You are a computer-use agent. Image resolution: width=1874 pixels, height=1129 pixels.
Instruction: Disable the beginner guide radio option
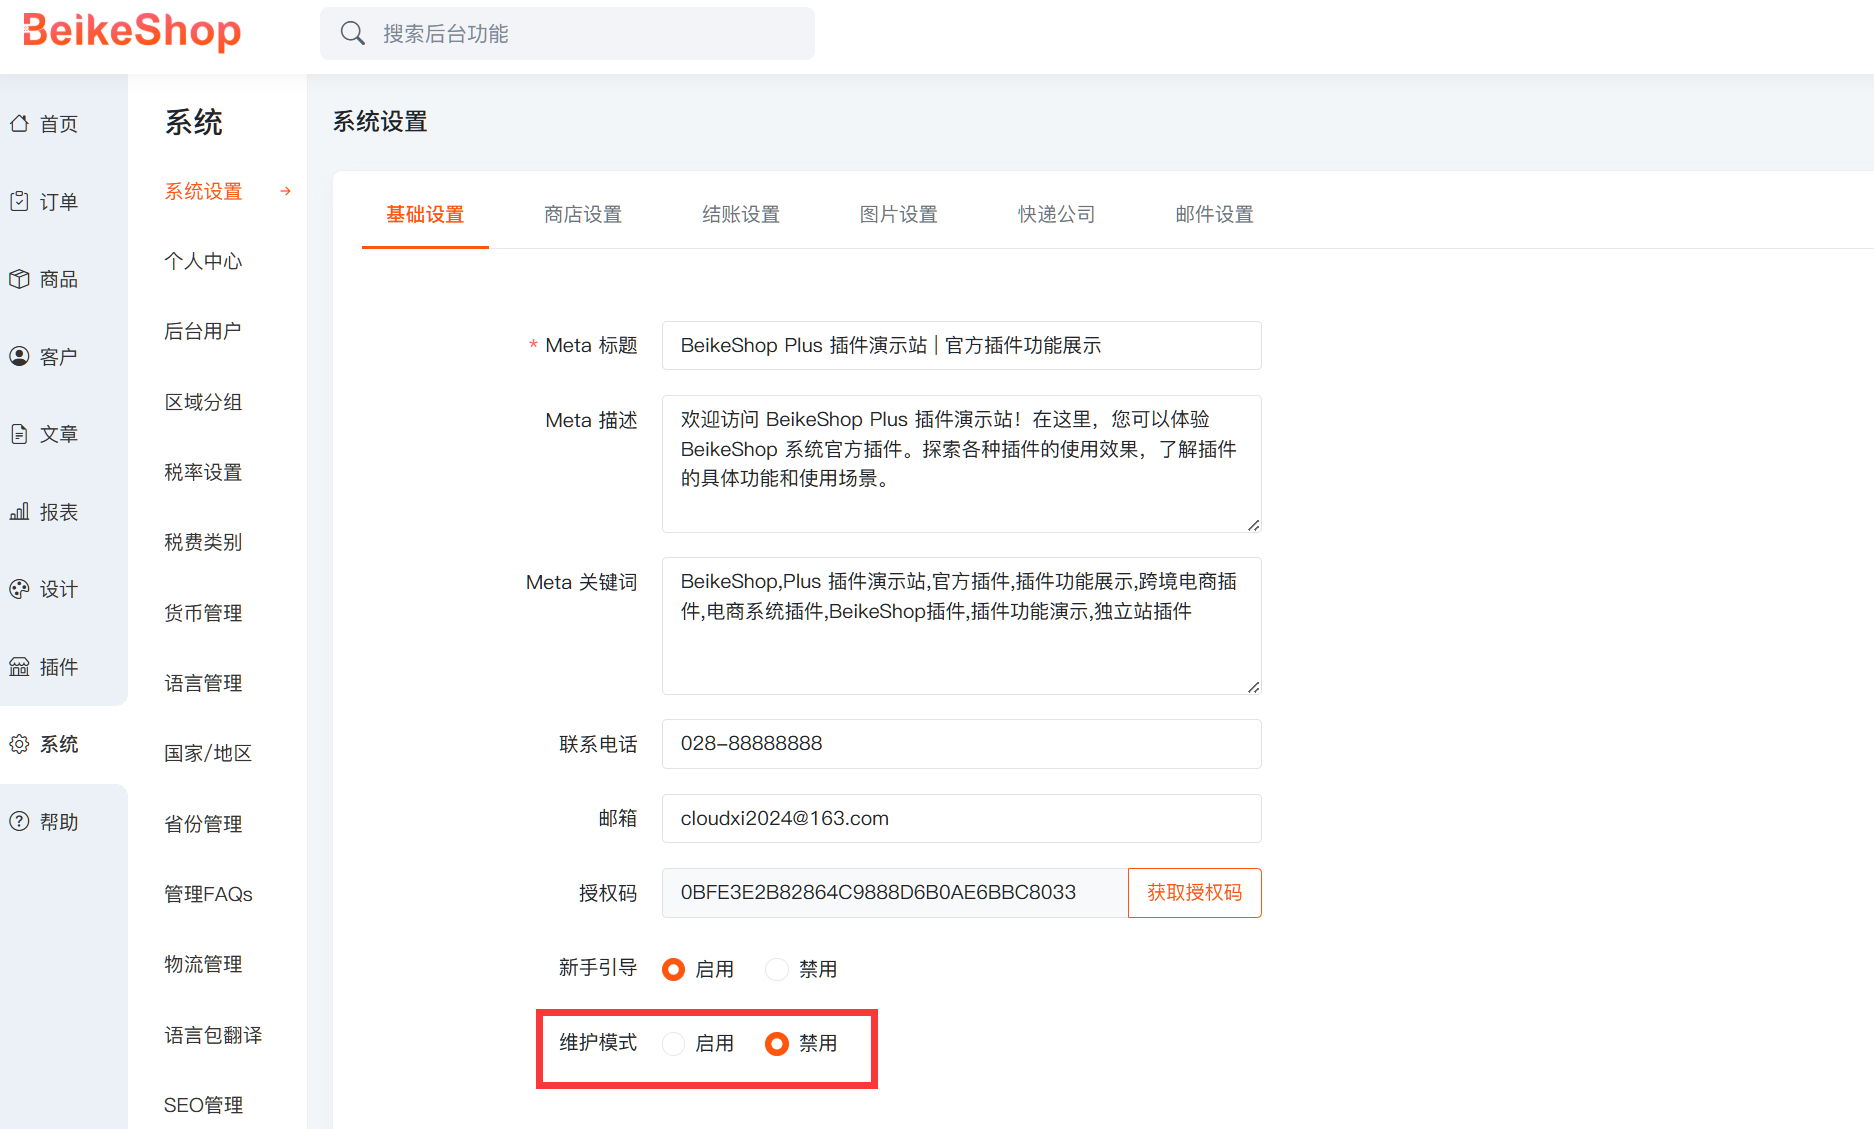pyautogui.click(x=777, y=969)
